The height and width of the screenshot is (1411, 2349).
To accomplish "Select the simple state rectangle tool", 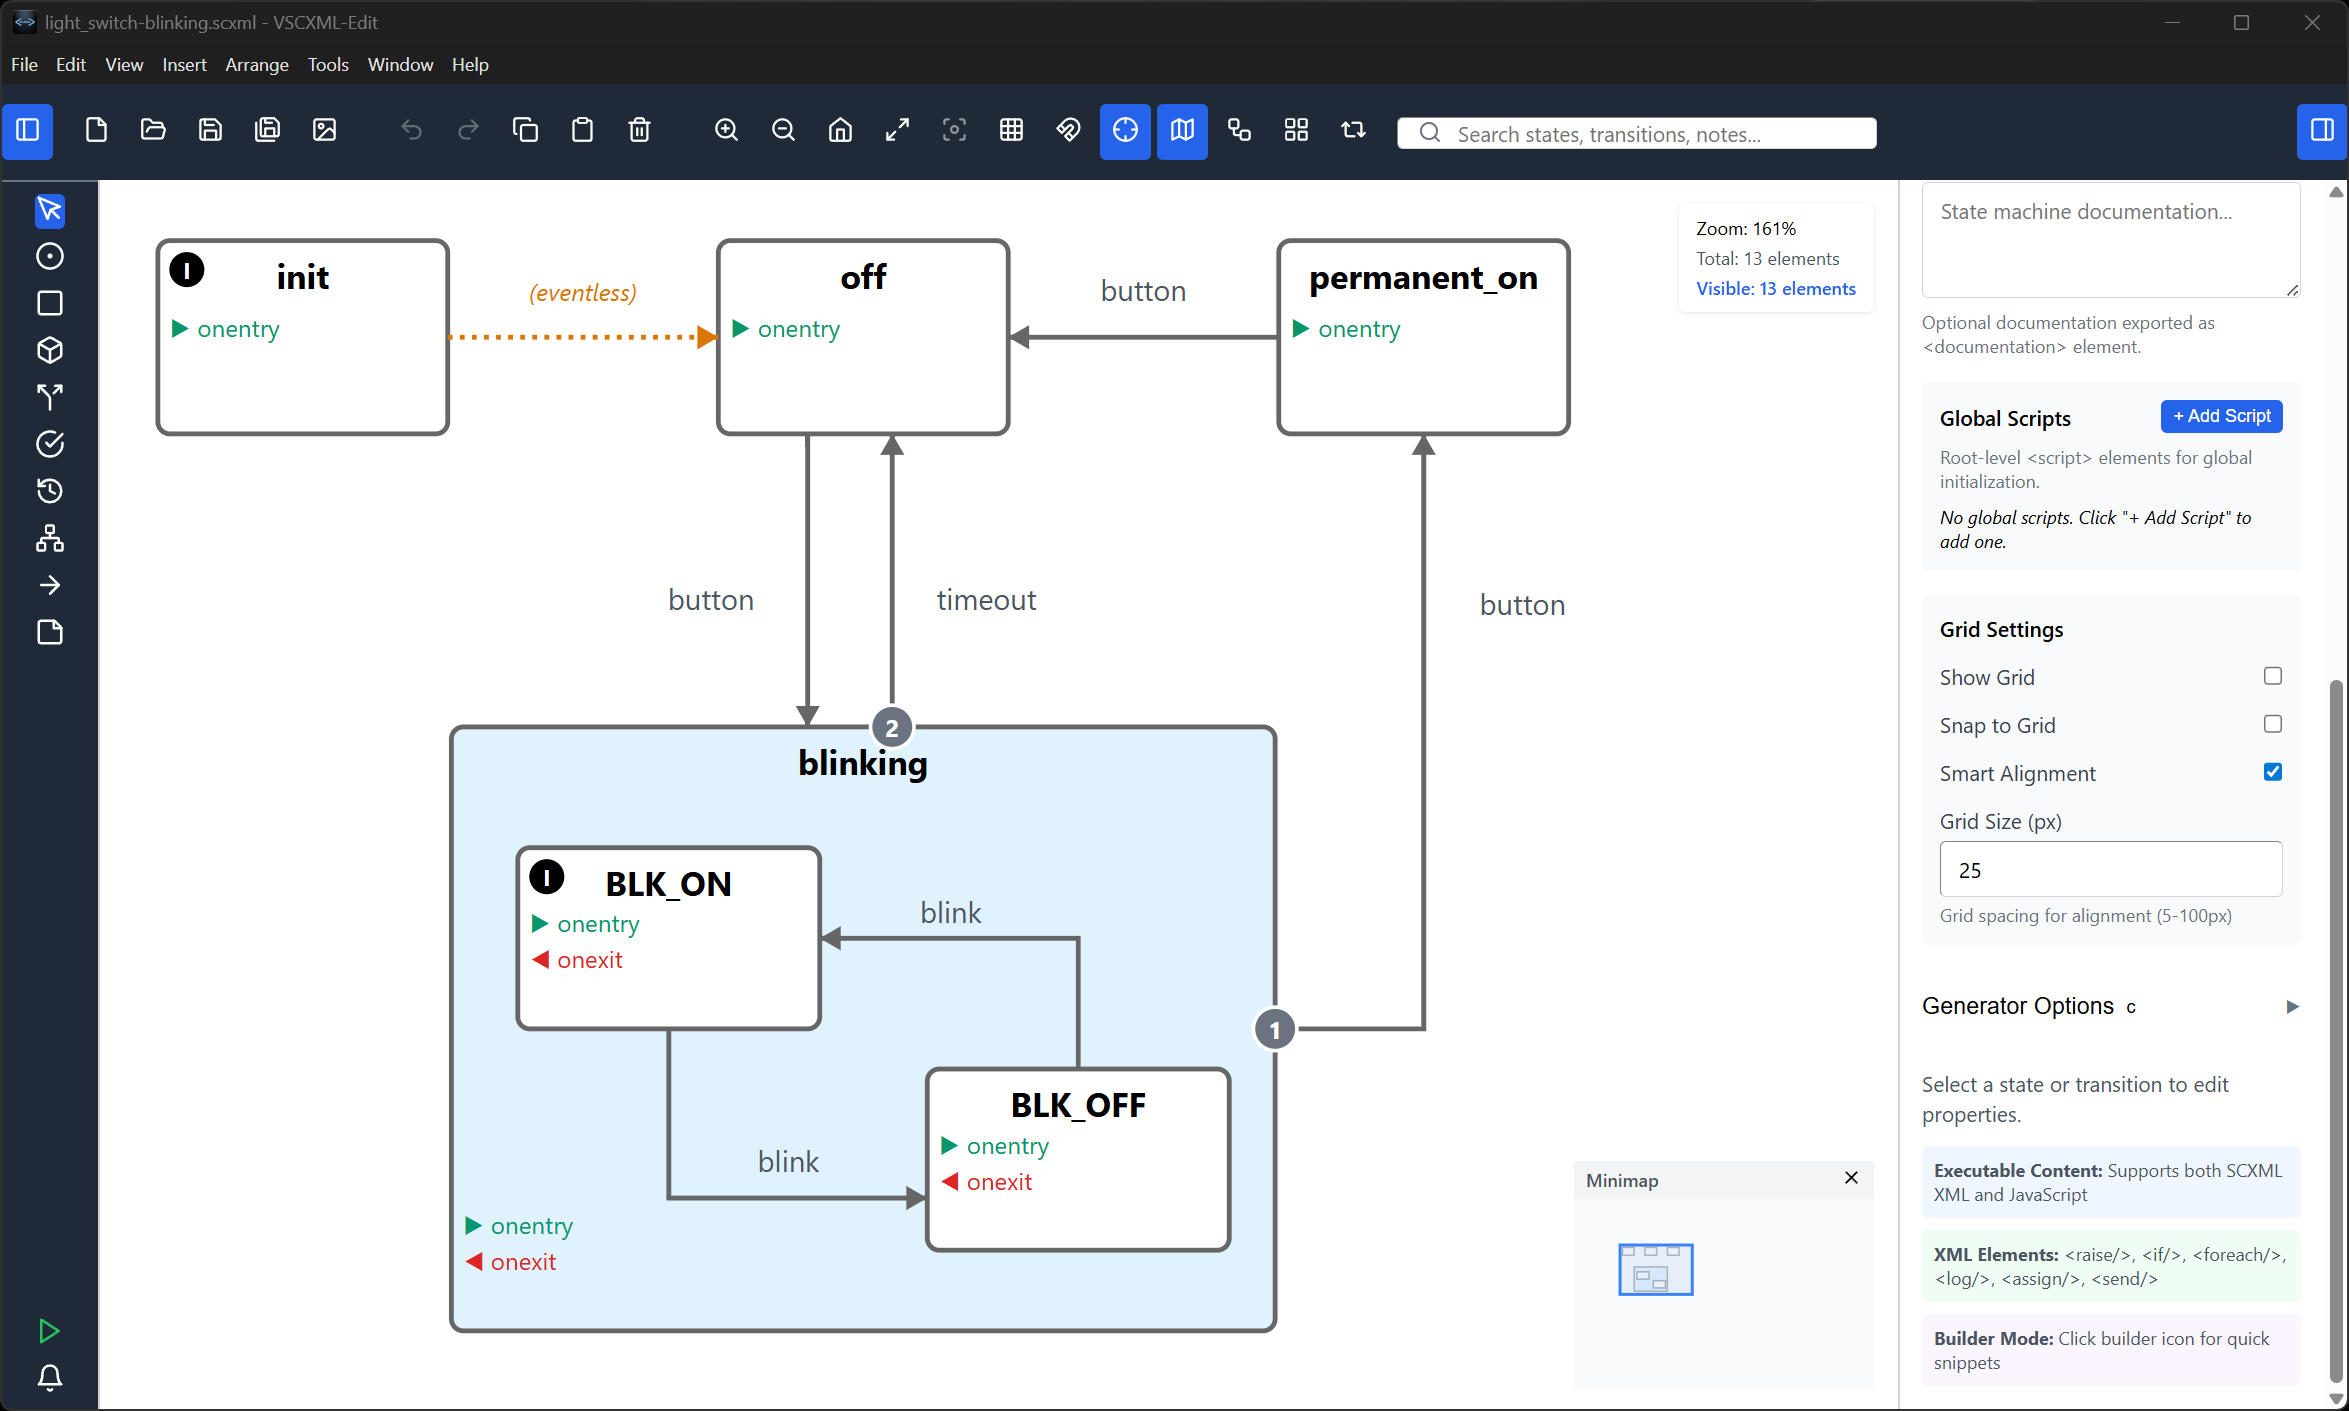I will click(49, 303).
